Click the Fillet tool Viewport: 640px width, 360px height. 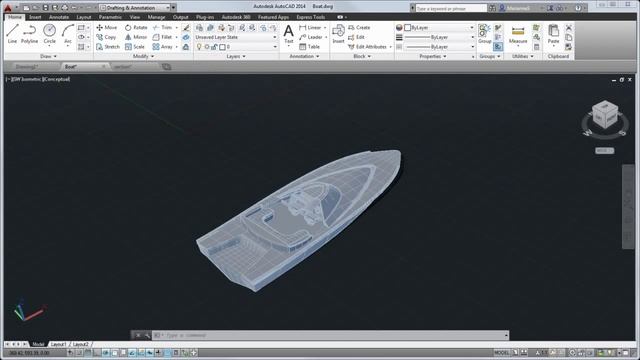click(x=162, y=37)
